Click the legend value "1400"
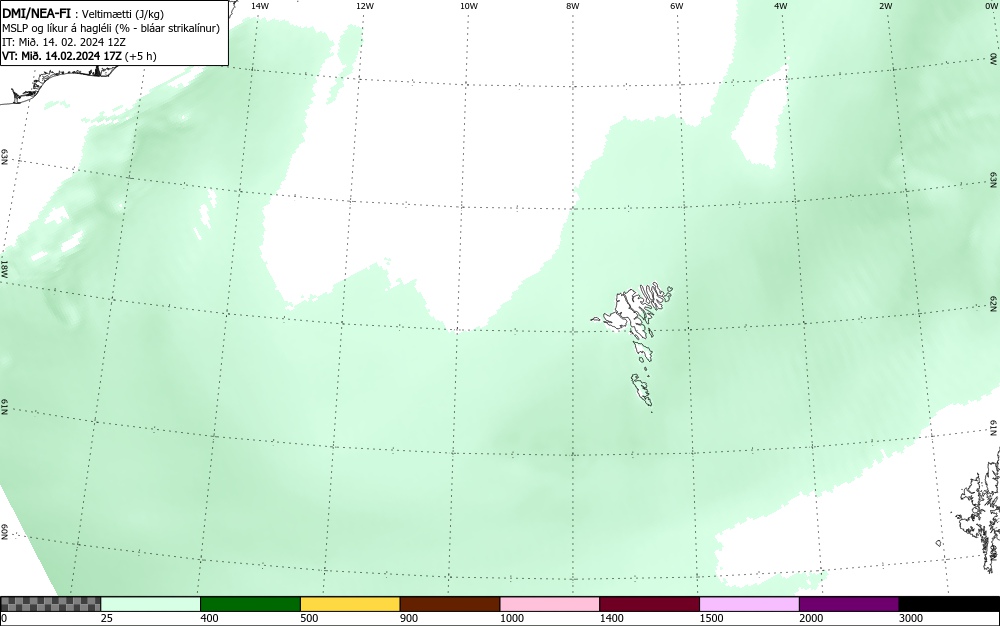 (x=612, y=618)
